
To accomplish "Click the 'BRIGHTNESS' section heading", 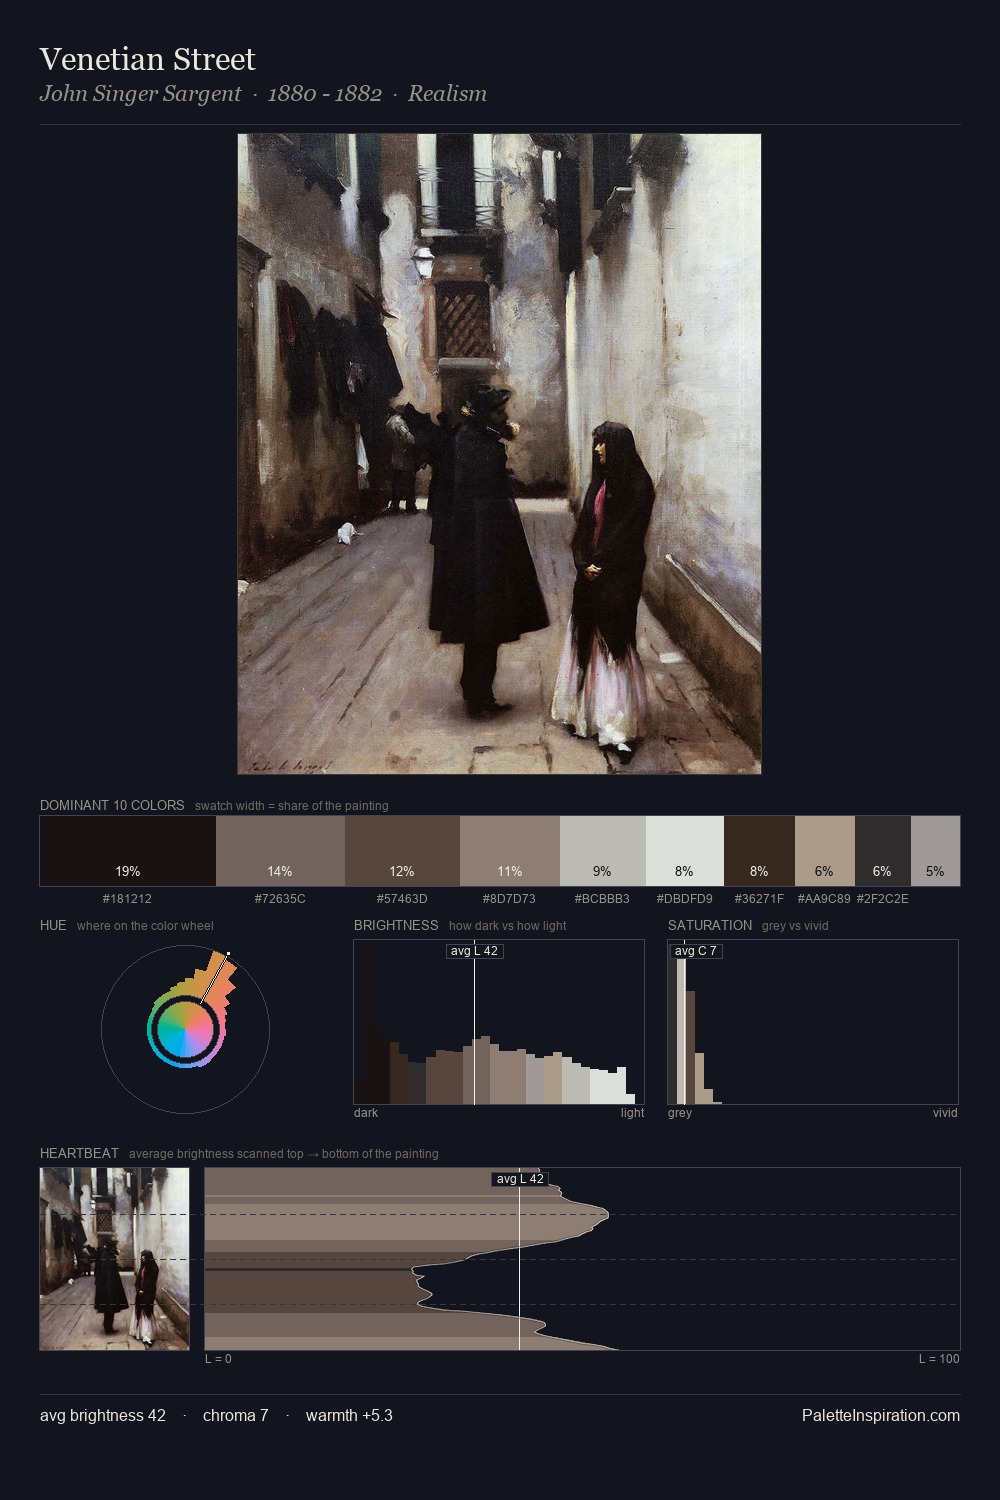I will (x=396, y=925).
